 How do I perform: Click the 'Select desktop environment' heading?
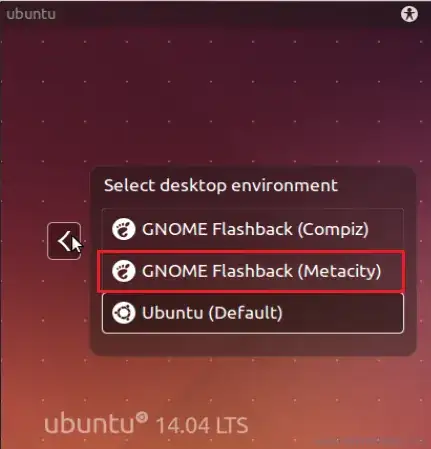tap(221, 185)
